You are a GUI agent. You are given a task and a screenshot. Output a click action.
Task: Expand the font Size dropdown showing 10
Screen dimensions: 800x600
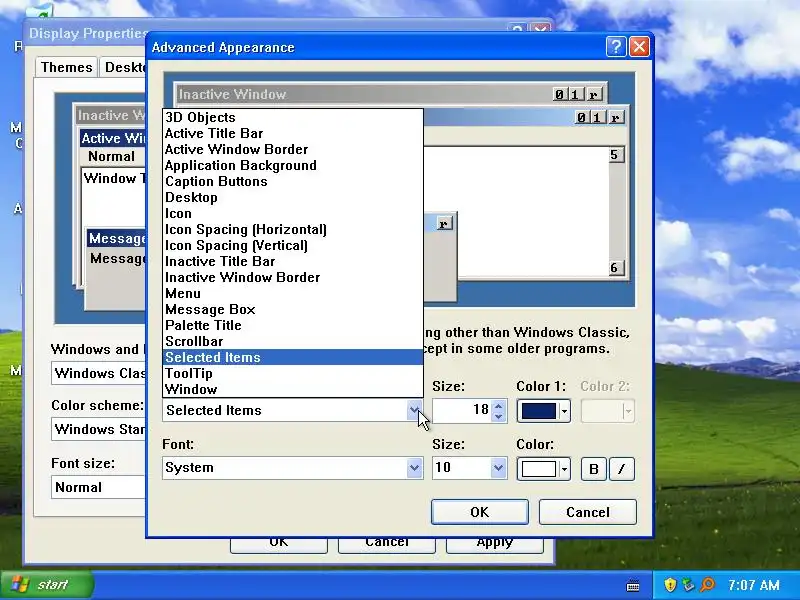(x=498, y=468)
